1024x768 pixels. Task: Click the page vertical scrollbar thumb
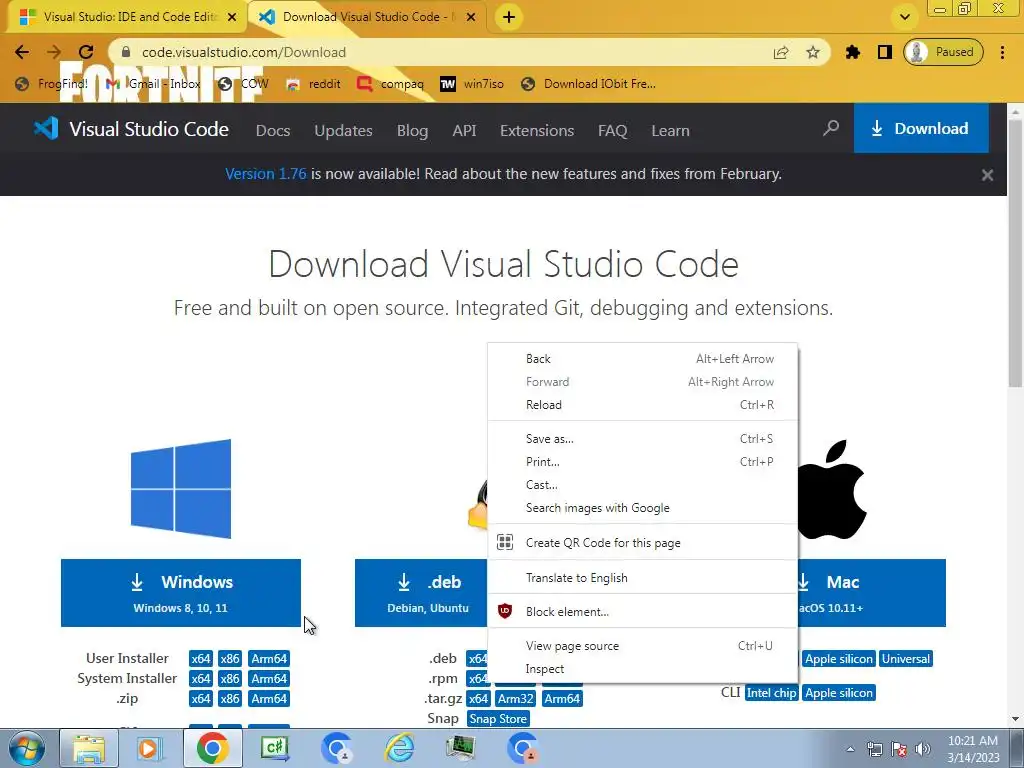click(x=1015, y=251)
